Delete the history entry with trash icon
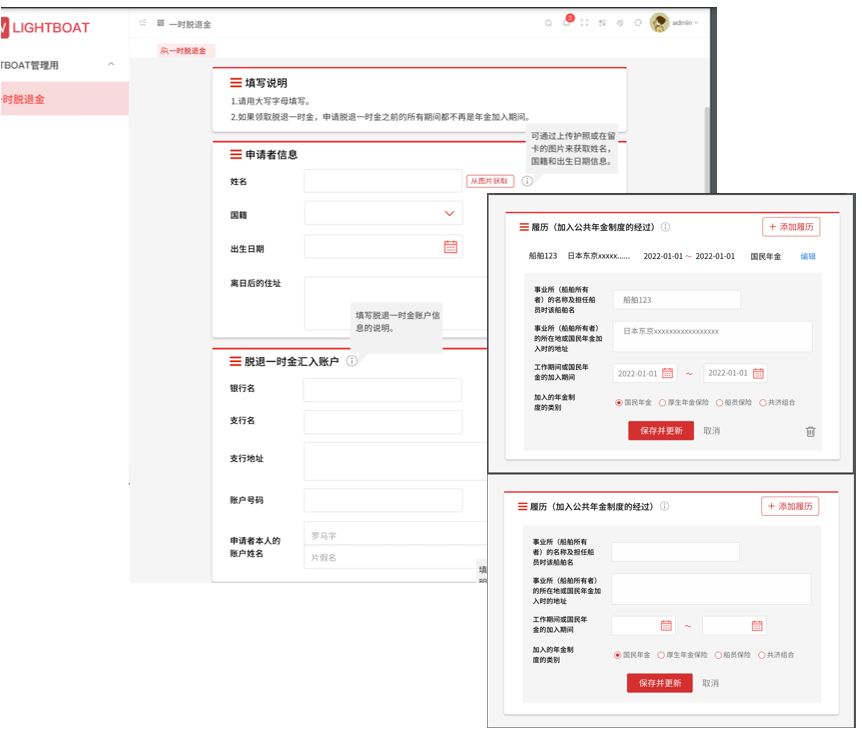This screenshot has height=730, width=862. tap(810, 431)
